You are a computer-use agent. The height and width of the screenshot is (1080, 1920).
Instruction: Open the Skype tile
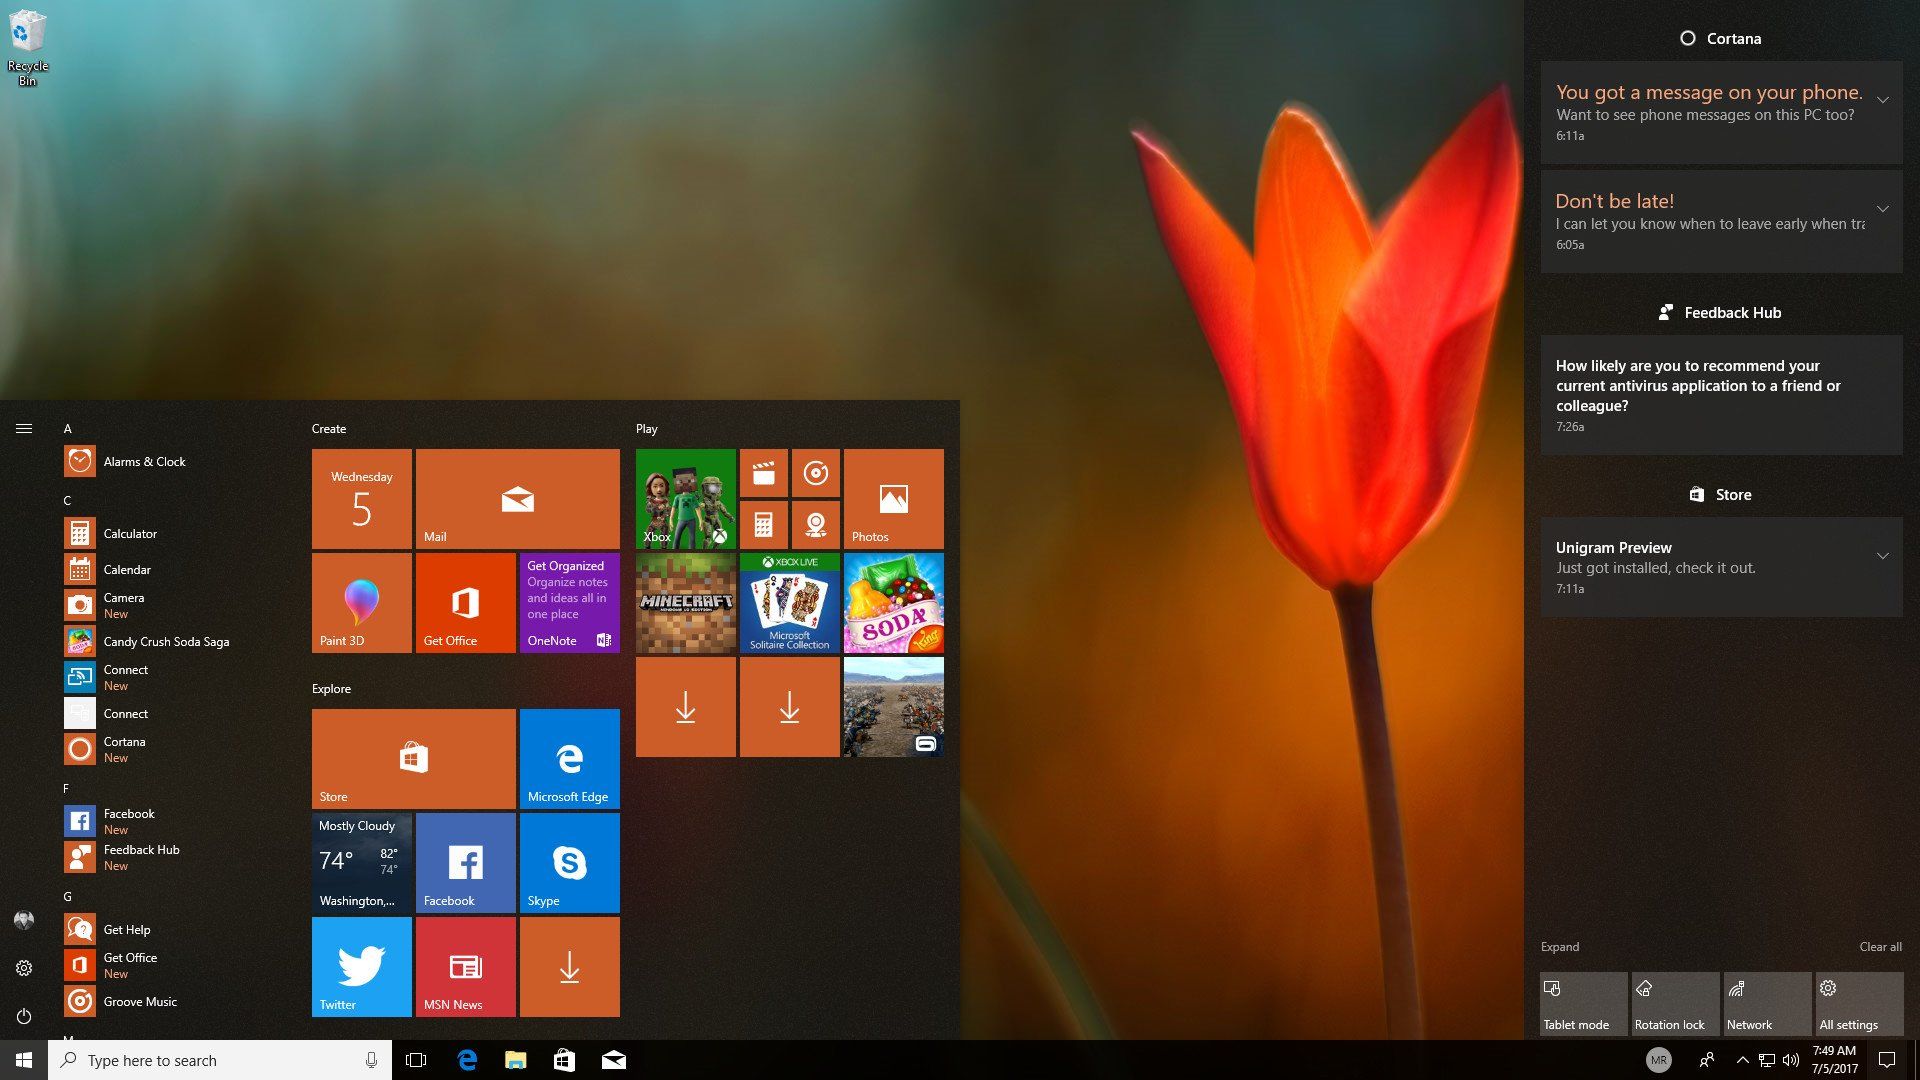point(570,863)
